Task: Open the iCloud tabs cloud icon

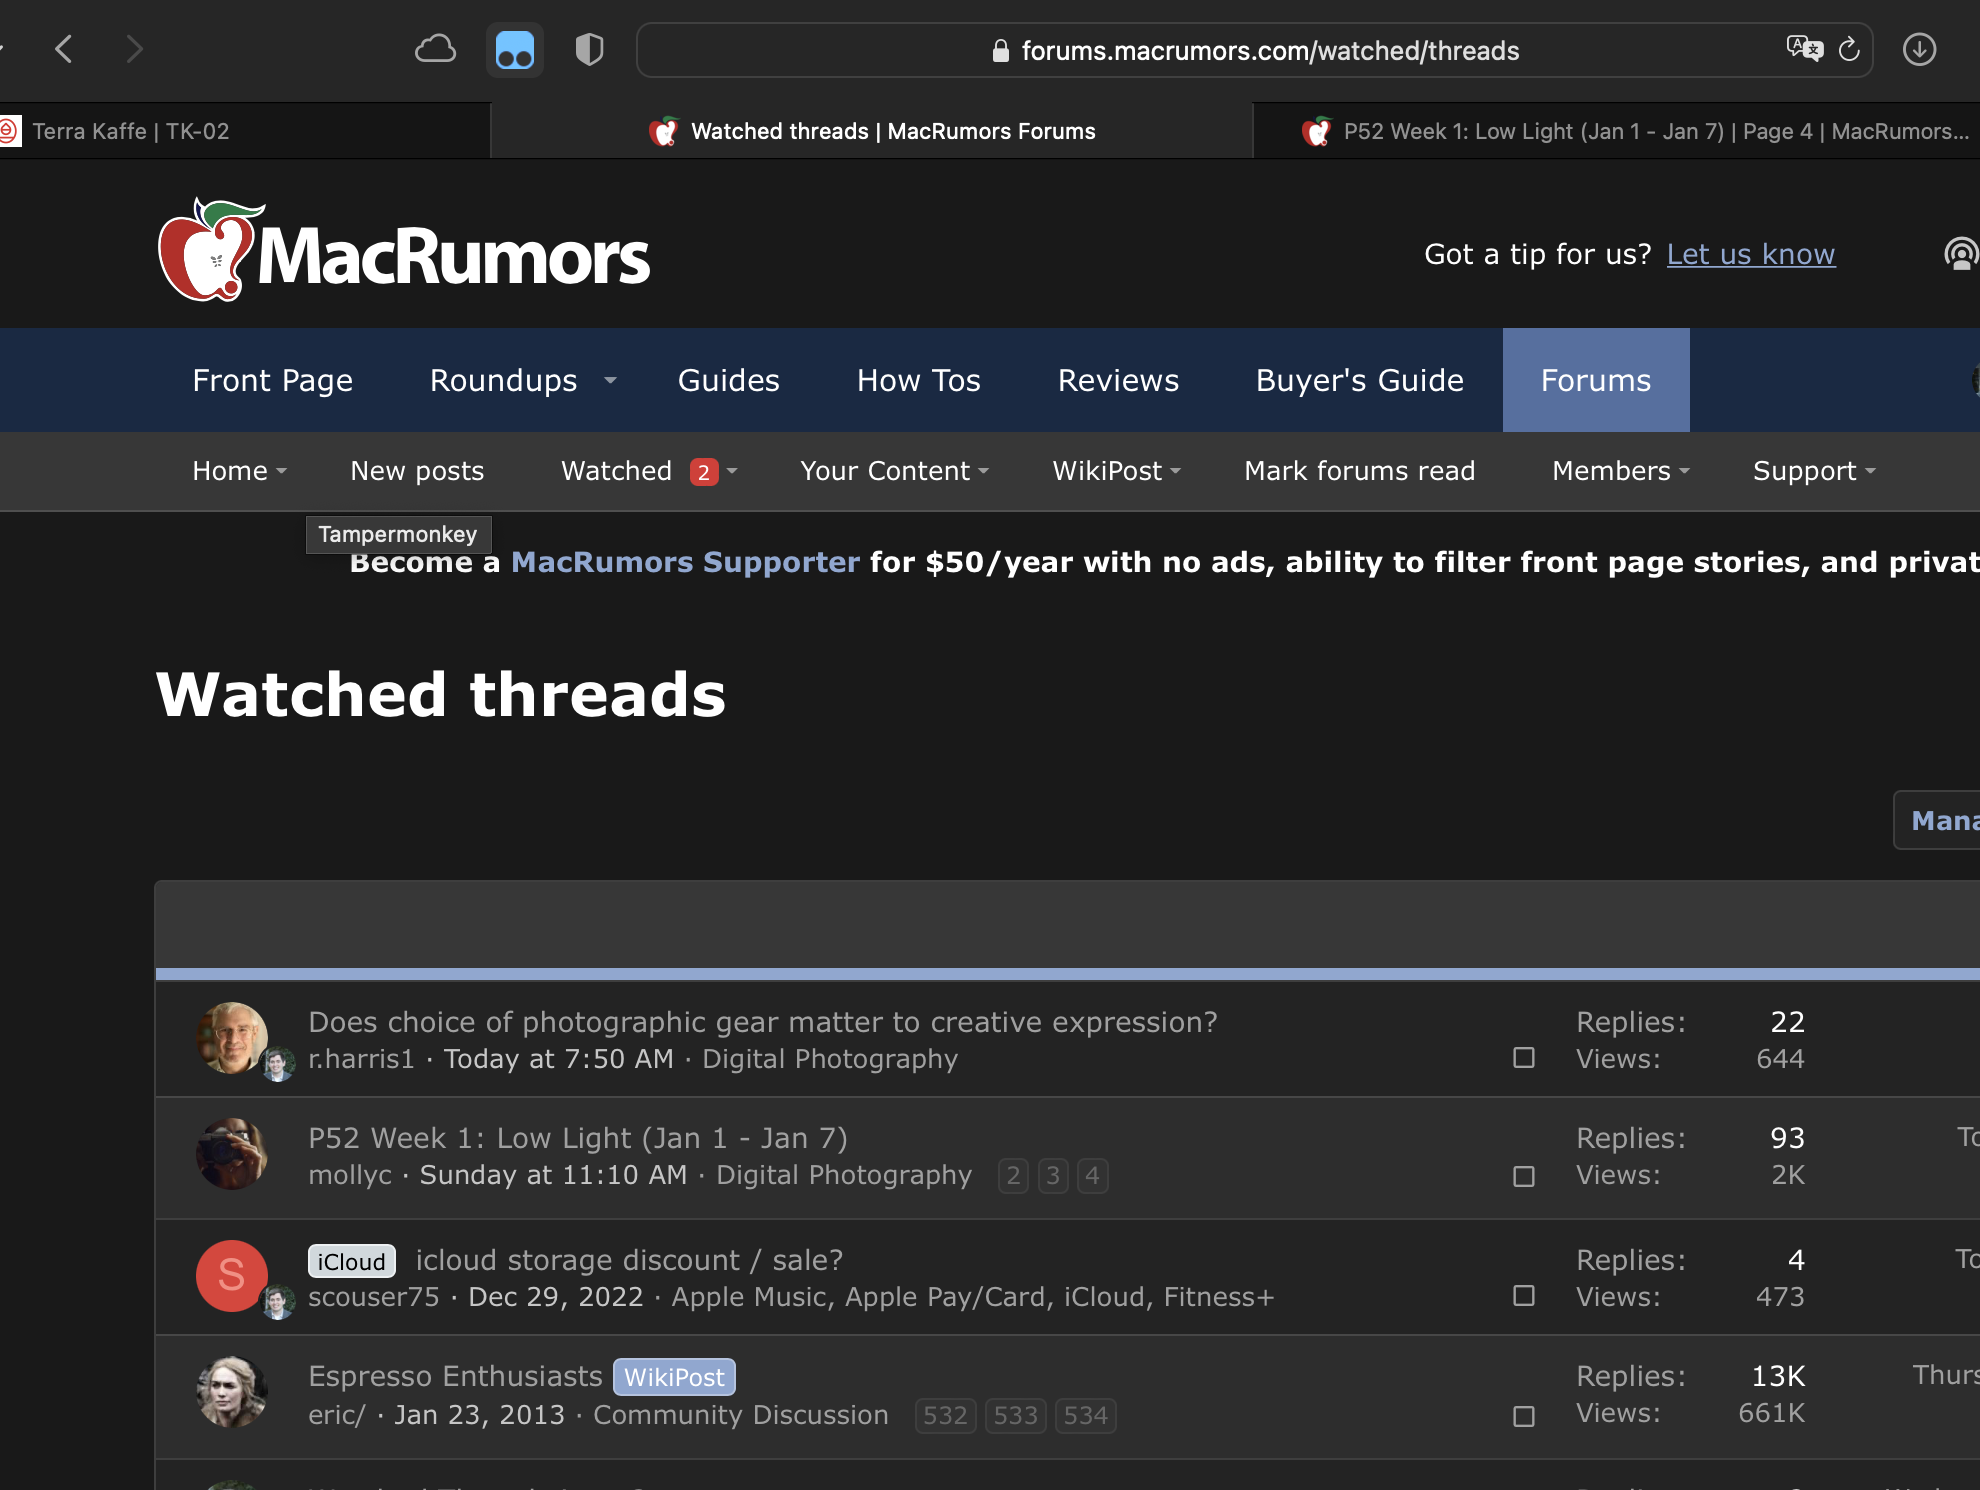Action: 435,49
